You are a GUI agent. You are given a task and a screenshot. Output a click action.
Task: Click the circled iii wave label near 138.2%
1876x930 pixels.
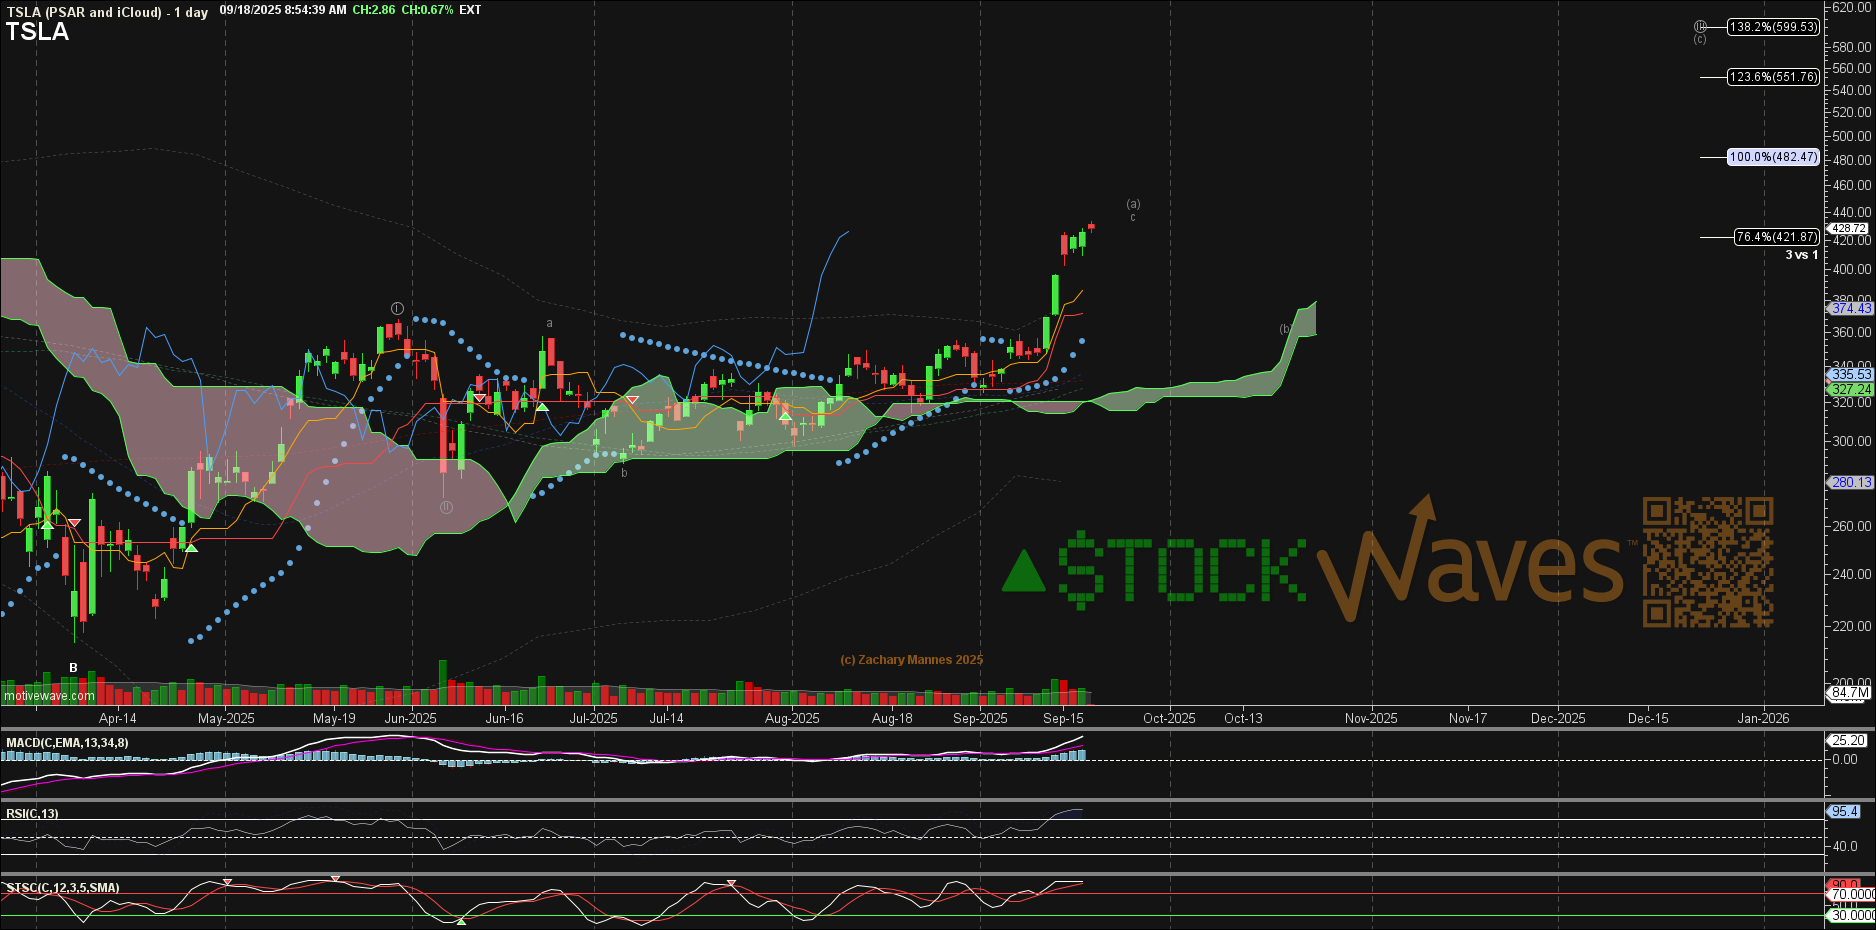[1700, 26]
